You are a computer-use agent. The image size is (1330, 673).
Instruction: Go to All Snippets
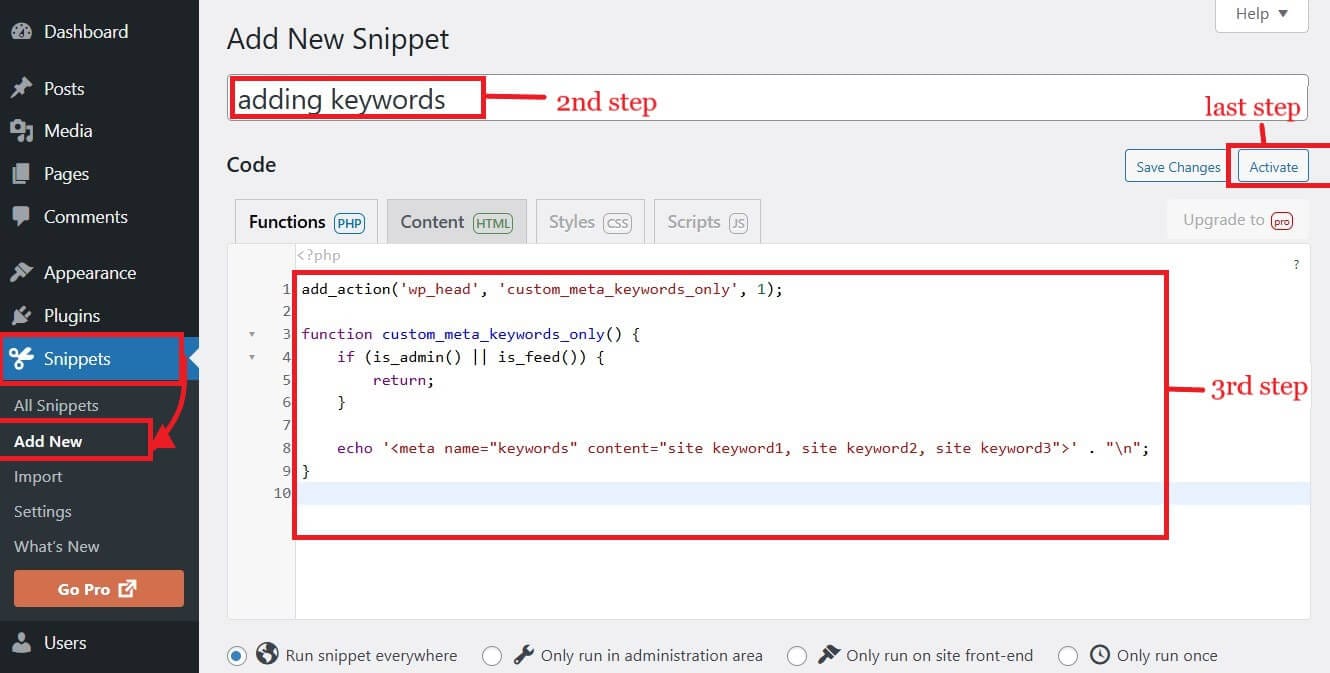[56, 406]
